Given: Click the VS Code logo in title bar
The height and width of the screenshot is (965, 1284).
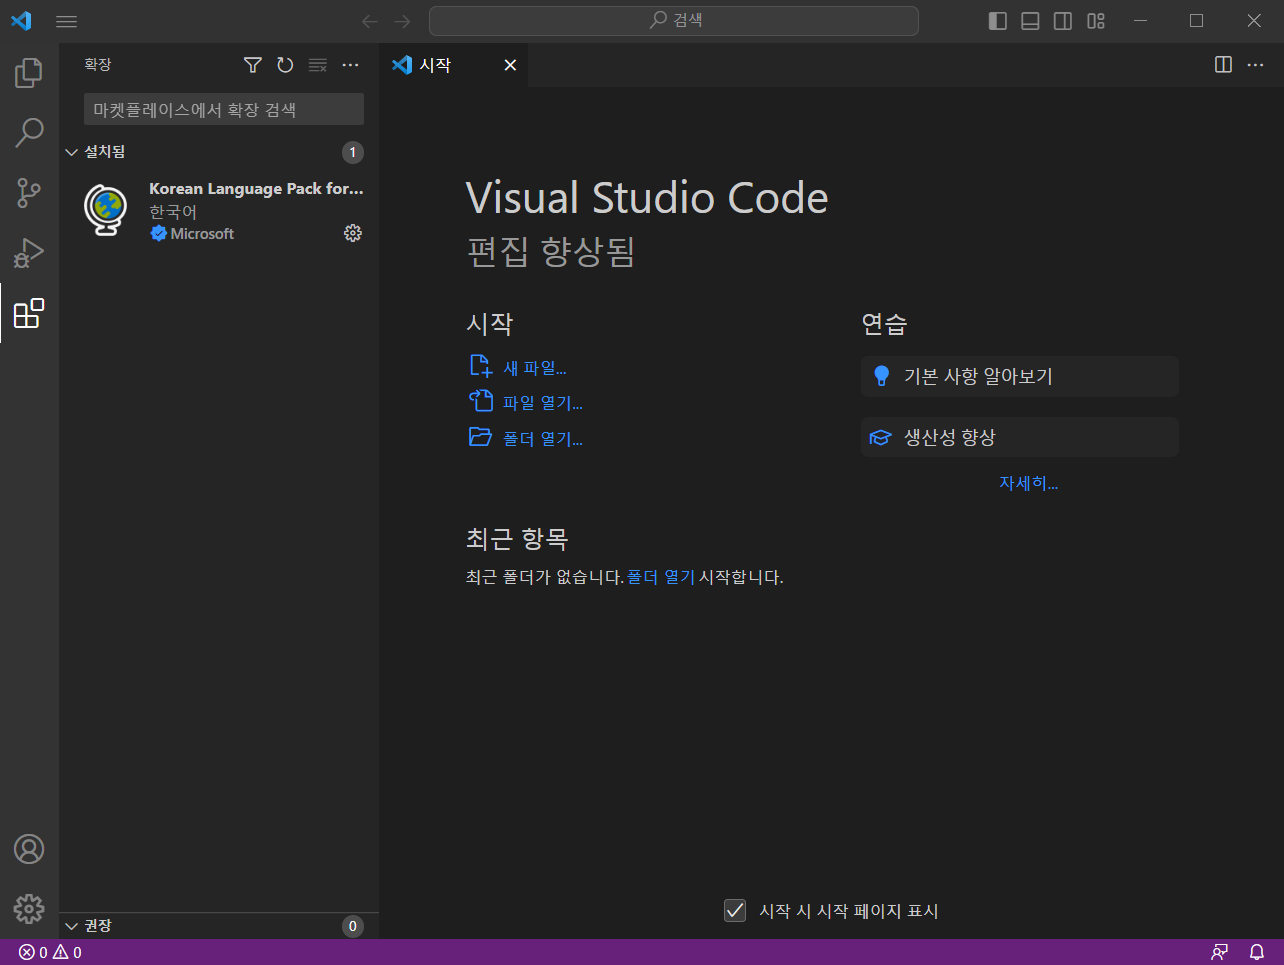Looking at the screenshot, I should pos(21,21).
